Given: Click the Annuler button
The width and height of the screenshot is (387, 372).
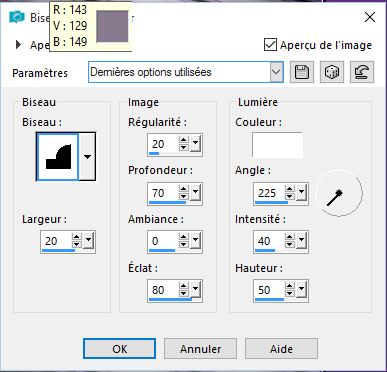Looking at the screenshot, I should pyautogui.click(x=200, y=349).
